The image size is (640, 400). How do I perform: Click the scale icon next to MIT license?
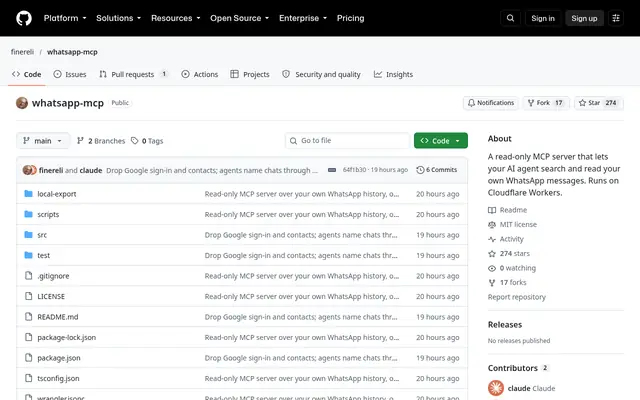point(492,224)
